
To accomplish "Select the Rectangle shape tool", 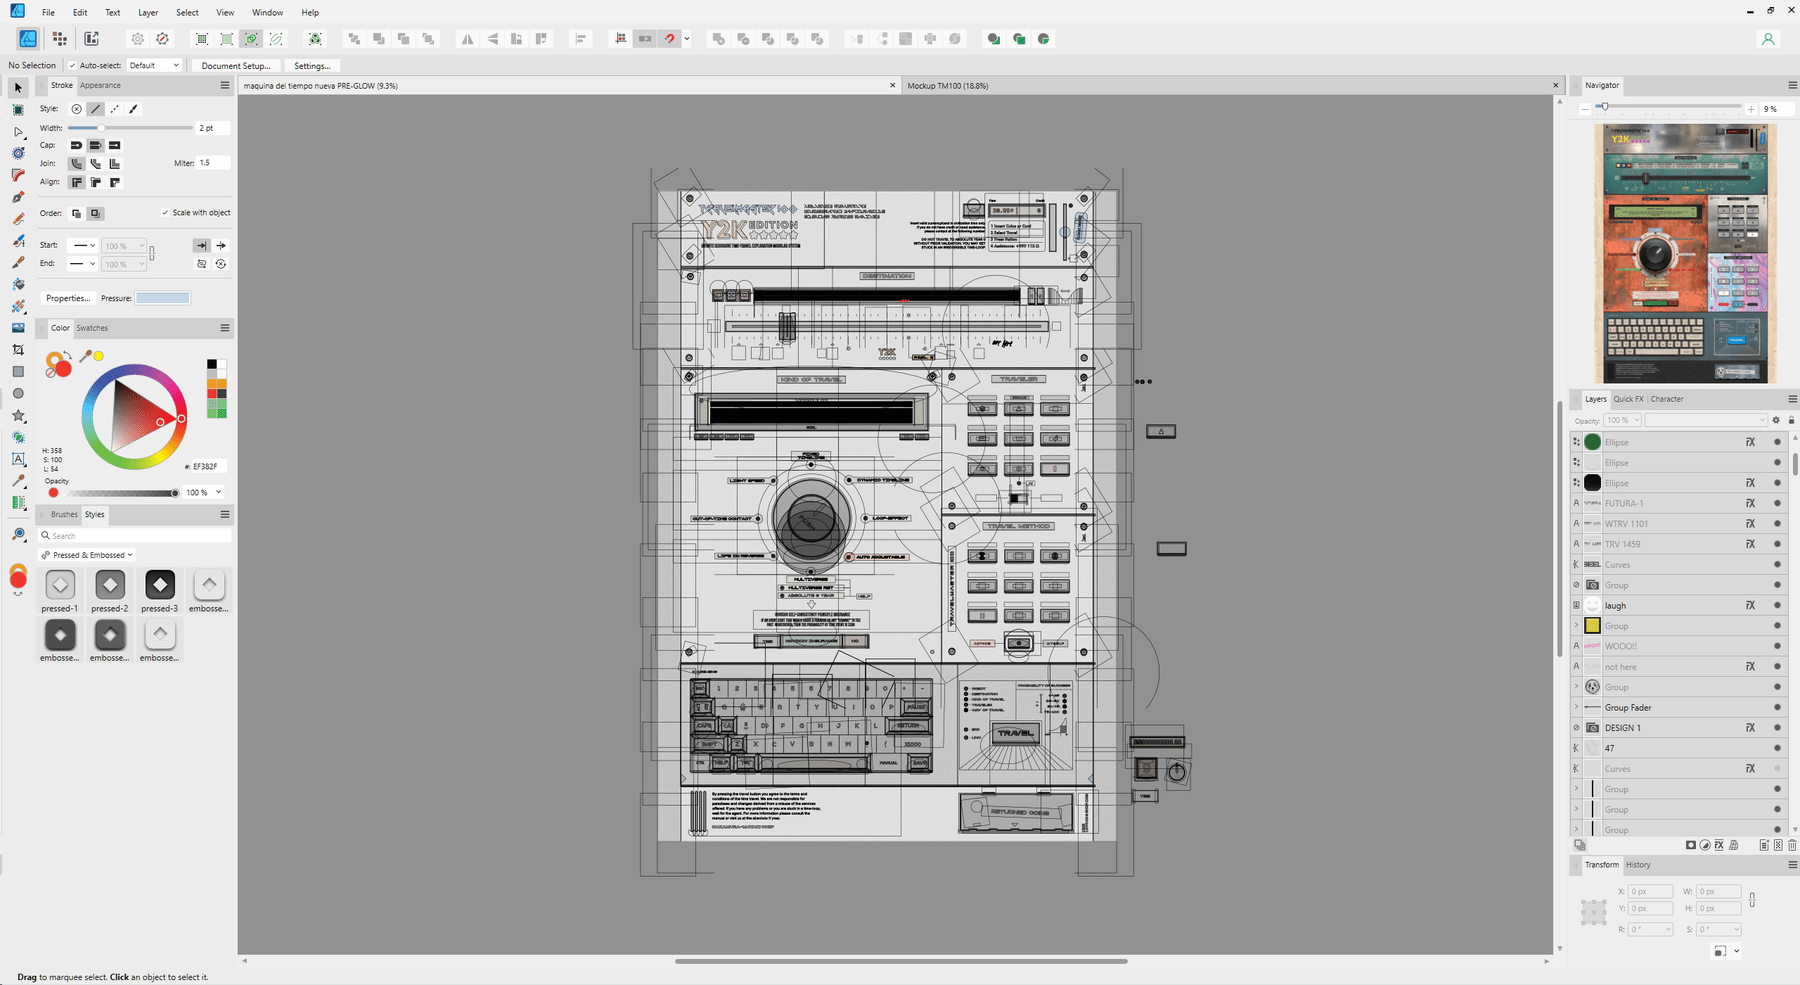I will [18, 371].
